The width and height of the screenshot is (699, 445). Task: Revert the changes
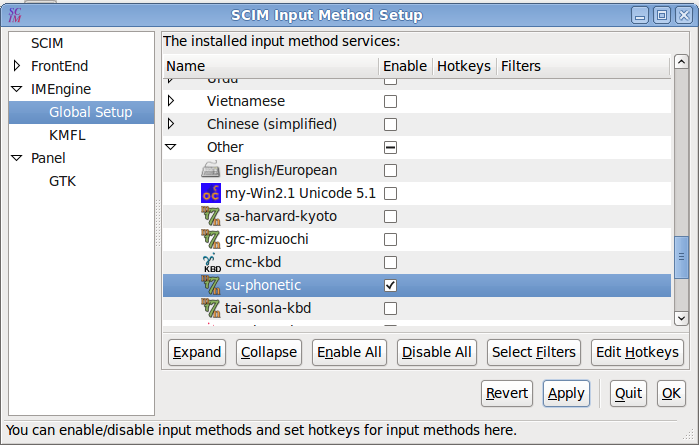tap(507, 393)
